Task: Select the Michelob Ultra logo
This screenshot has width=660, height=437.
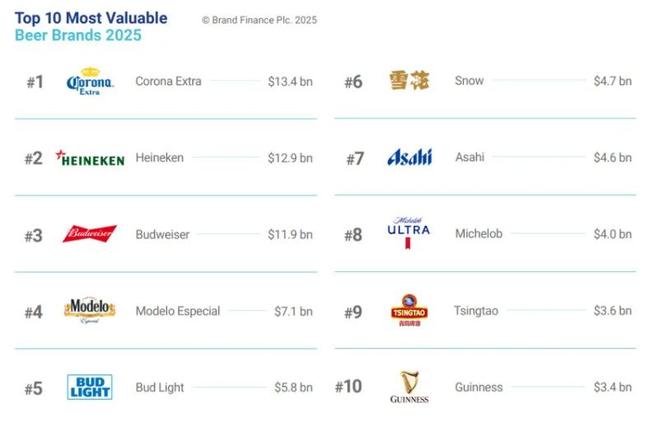Action: [408, 233]
